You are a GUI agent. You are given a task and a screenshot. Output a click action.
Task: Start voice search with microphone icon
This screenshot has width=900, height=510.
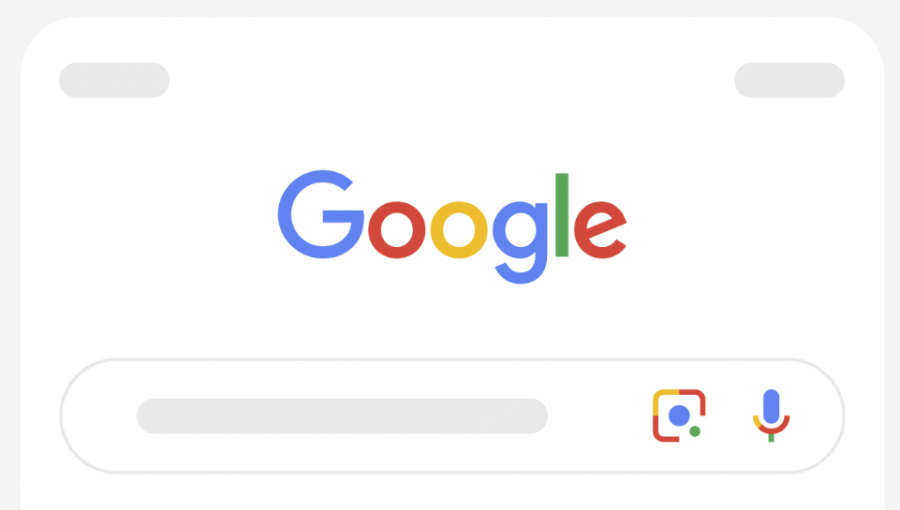pyautogui.click(x=771, y=415)
